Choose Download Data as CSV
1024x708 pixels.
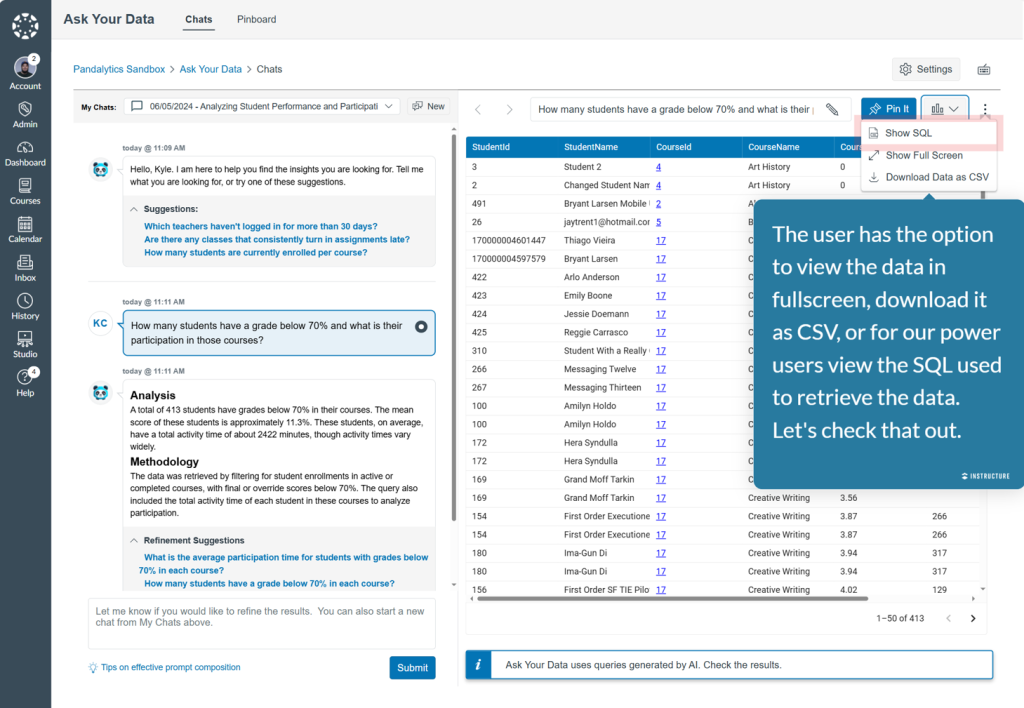[929, 177]
